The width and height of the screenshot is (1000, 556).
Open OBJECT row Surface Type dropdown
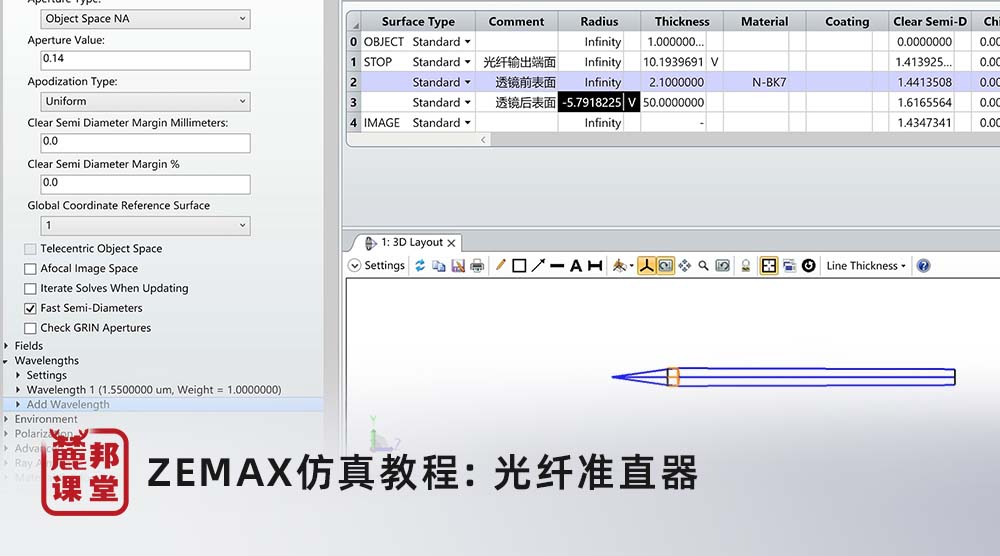click(467, 42)
